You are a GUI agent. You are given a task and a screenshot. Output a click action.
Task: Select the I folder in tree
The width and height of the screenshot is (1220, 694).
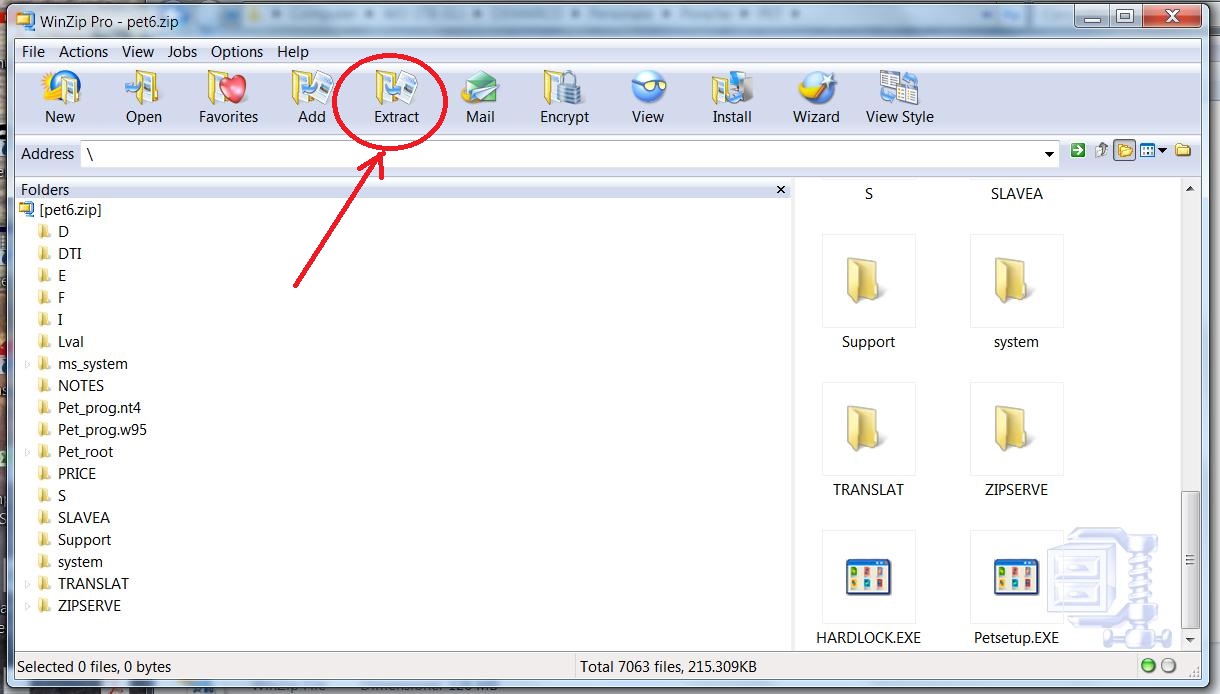pos(60,320)
